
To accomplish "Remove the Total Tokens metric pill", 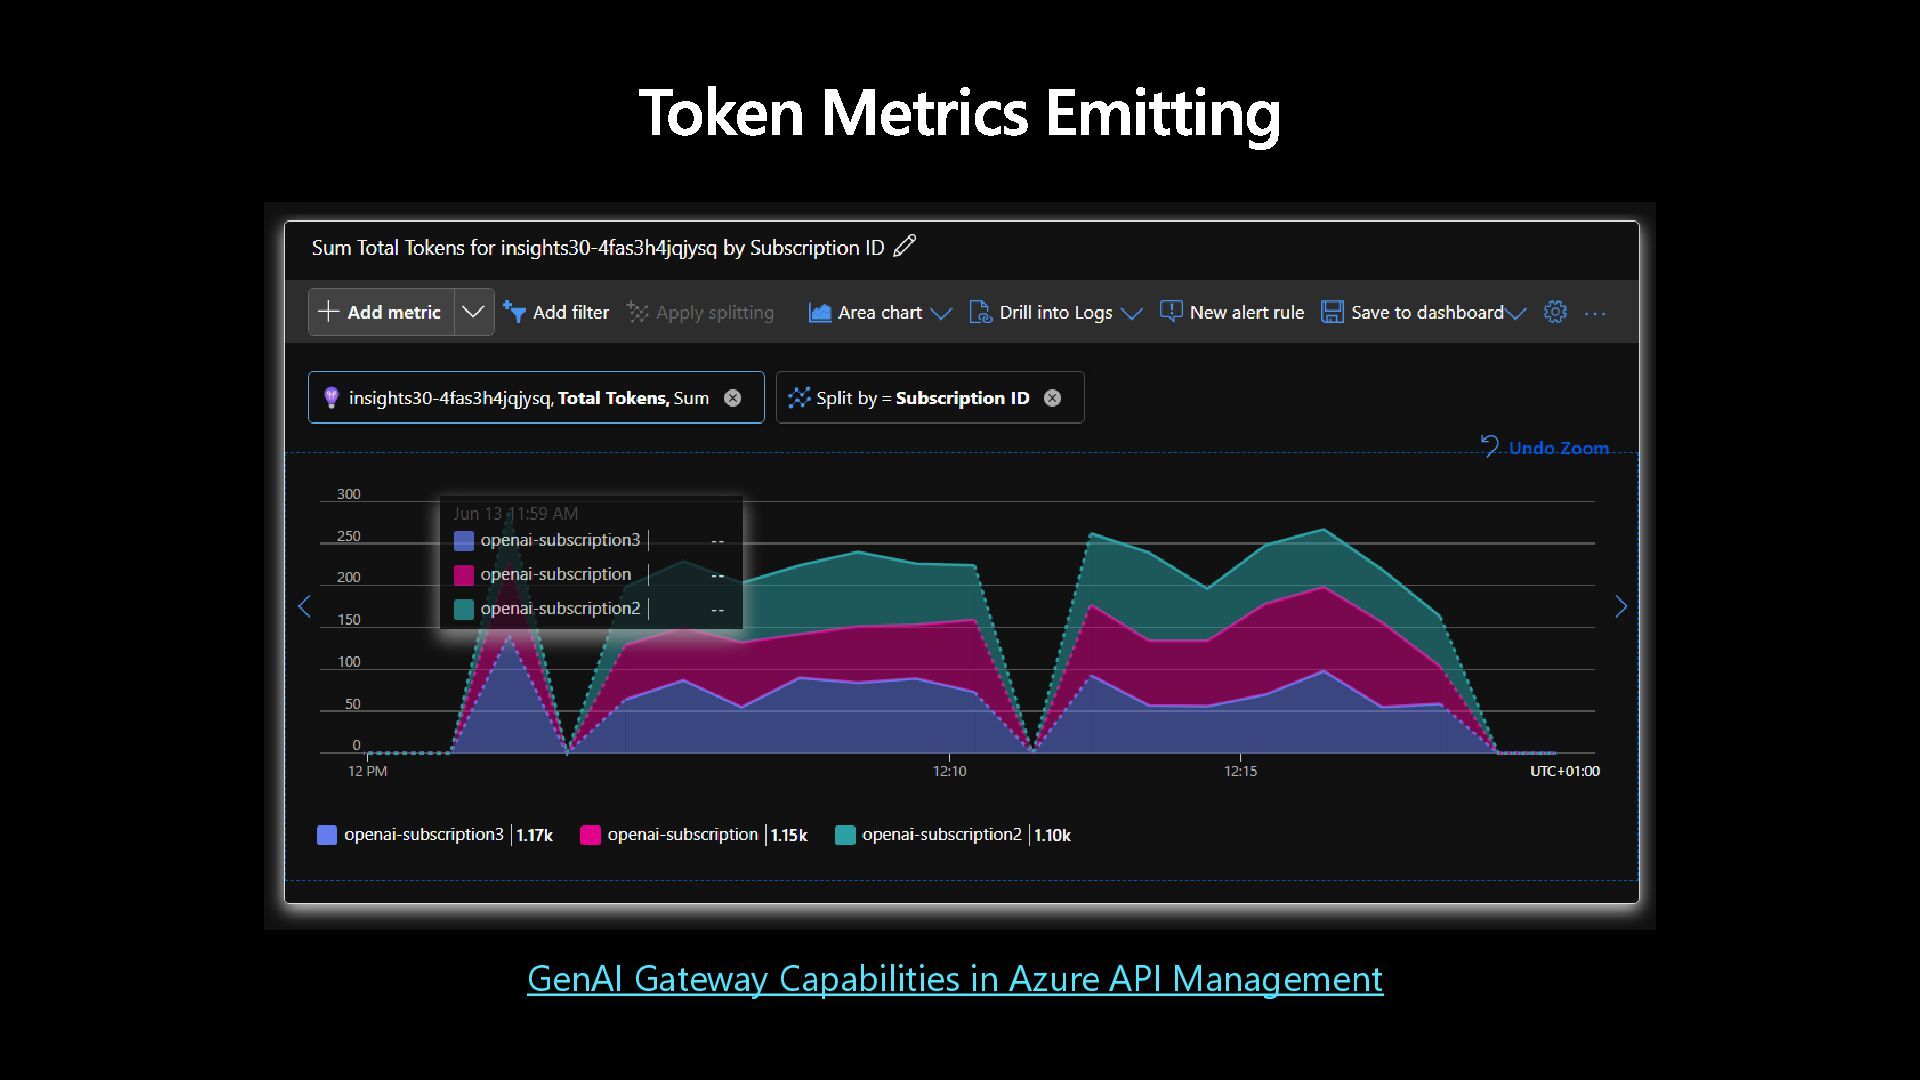I will click(733, 398).
